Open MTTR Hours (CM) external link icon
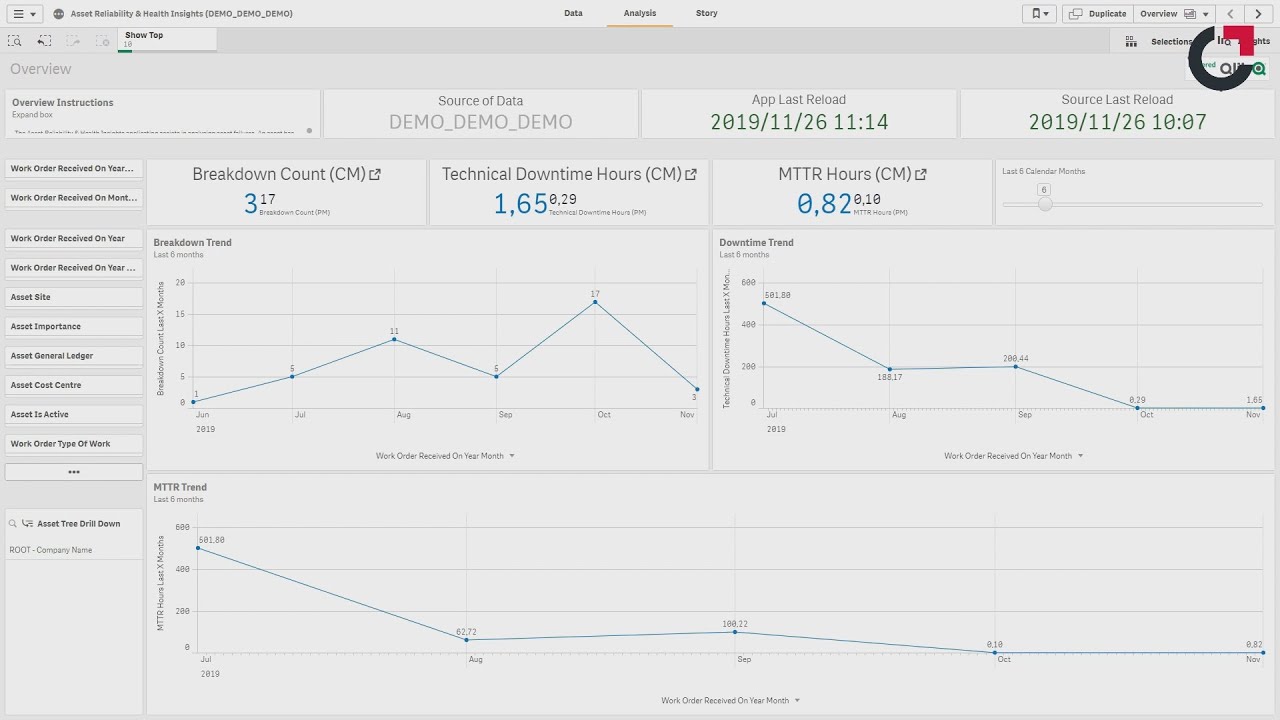The width and height of the screenshot is (1280, 720). pos(921,174)
